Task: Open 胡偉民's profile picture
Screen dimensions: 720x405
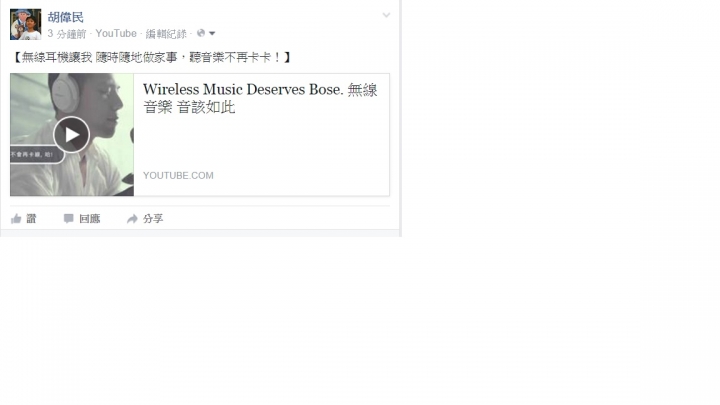Action: [x=26, y=24]
